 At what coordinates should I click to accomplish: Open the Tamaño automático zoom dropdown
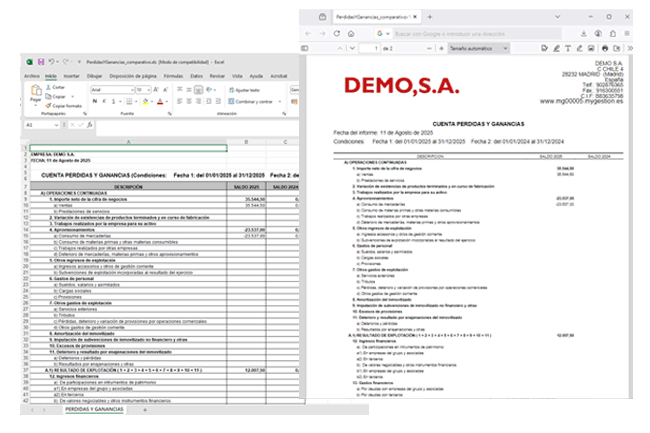coord(479,47)
